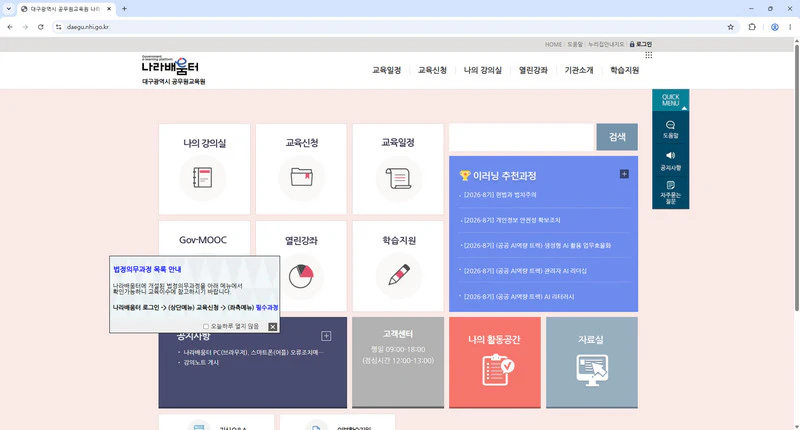Screen dimensions: 800x430
Task: Click the 나라배움터 logo
Action: click(173, 70)
